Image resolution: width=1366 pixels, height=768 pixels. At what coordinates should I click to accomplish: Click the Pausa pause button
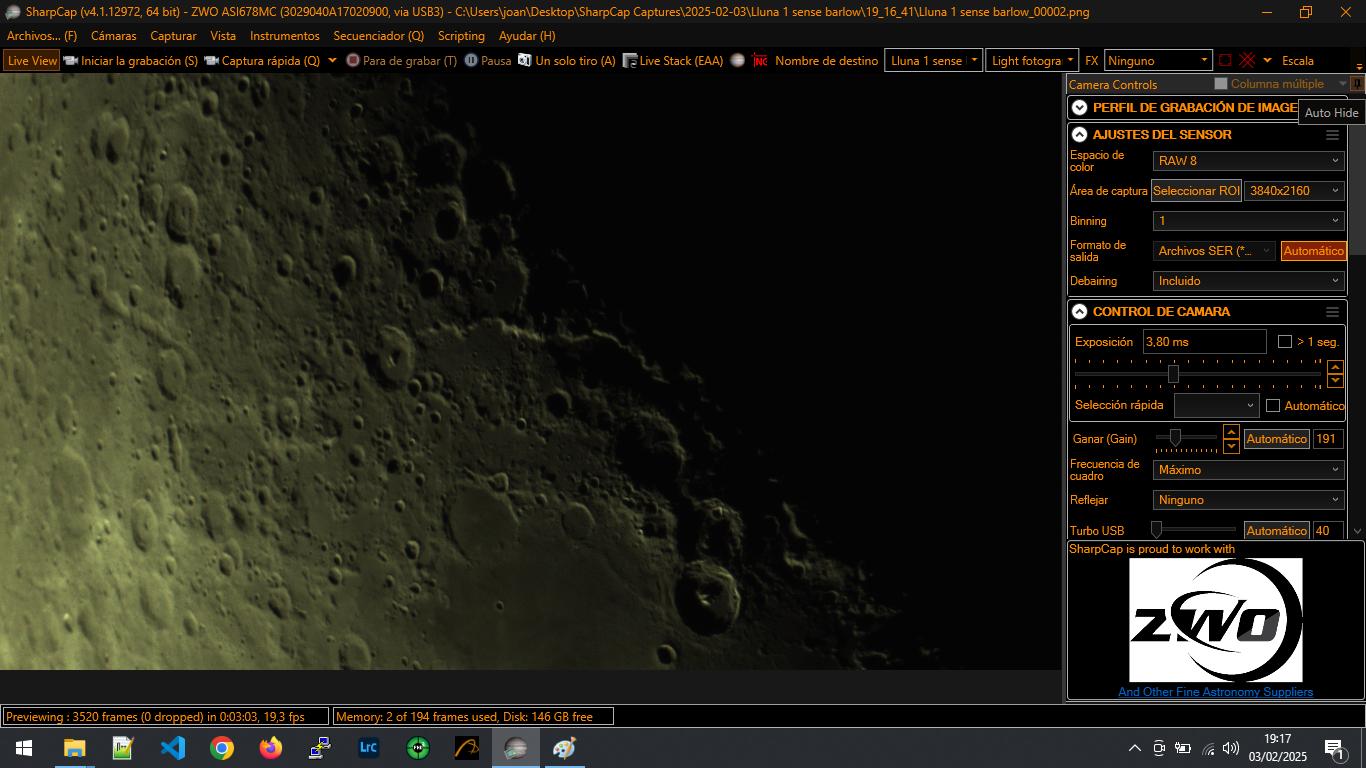[488, 60]
